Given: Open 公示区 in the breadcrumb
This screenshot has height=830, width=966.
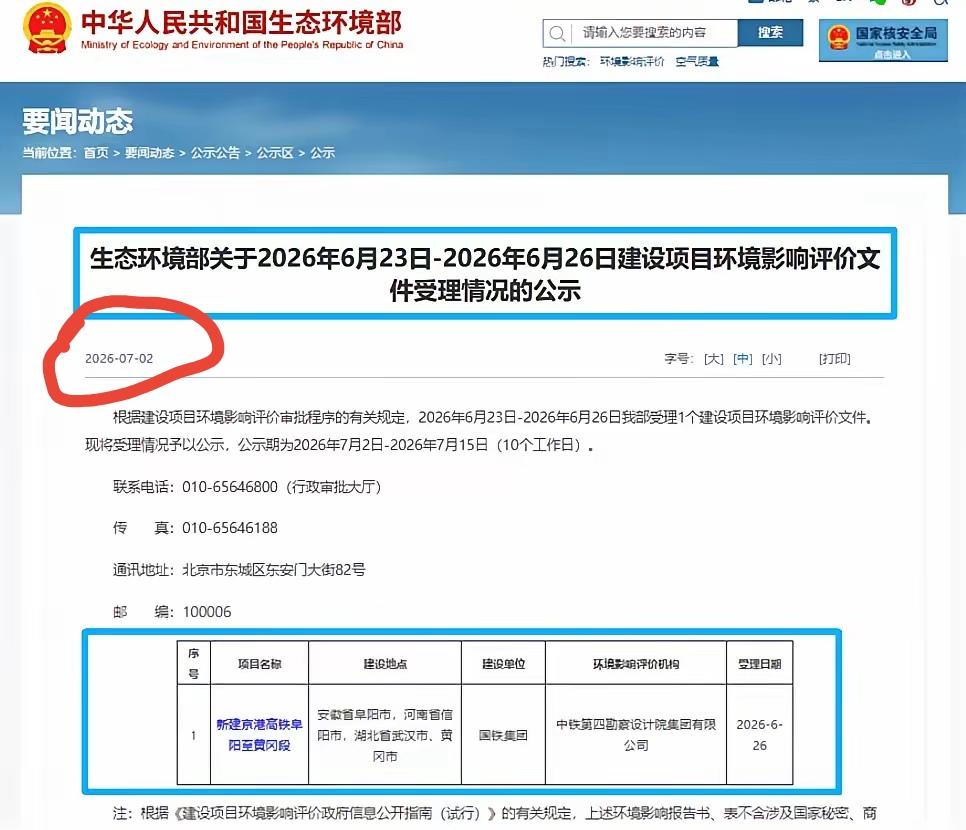Looking at the screenshot, I should [x=275, y=153].
